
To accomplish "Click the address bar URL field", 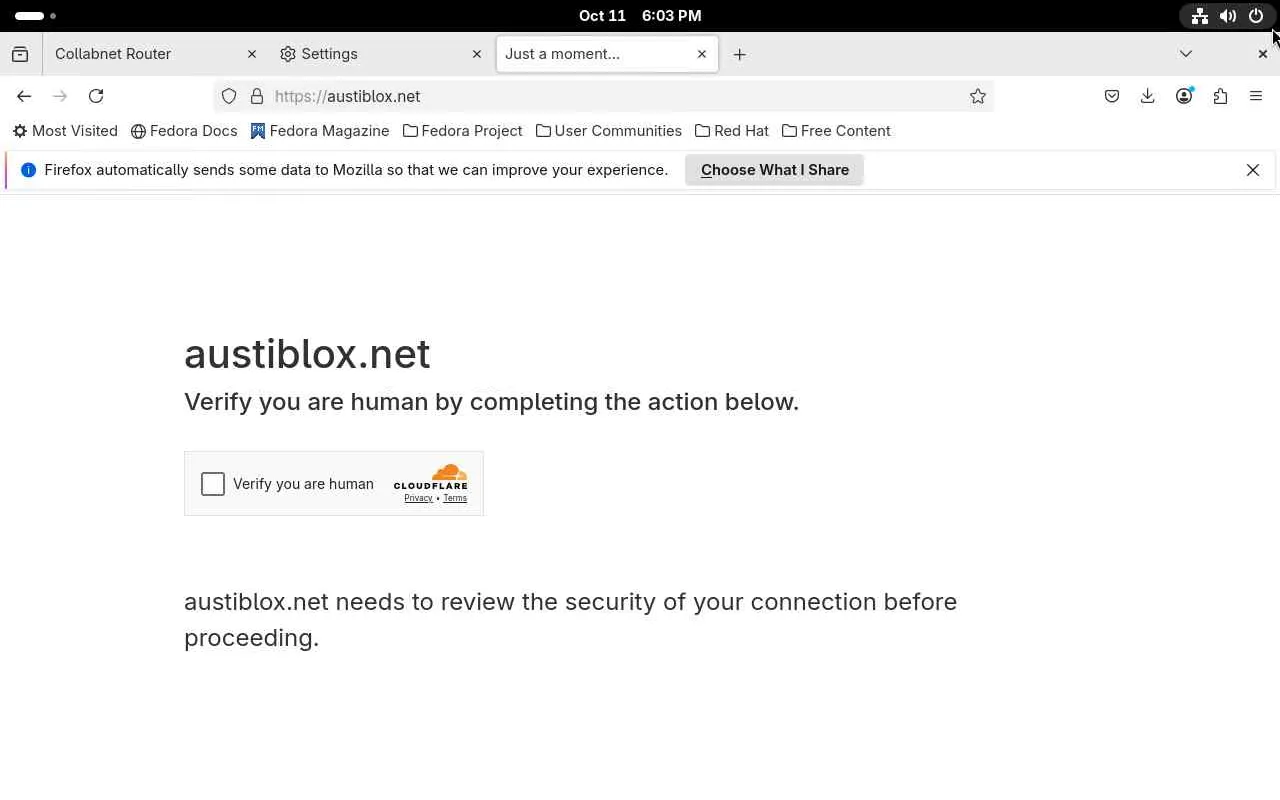I will pos(600,96).
